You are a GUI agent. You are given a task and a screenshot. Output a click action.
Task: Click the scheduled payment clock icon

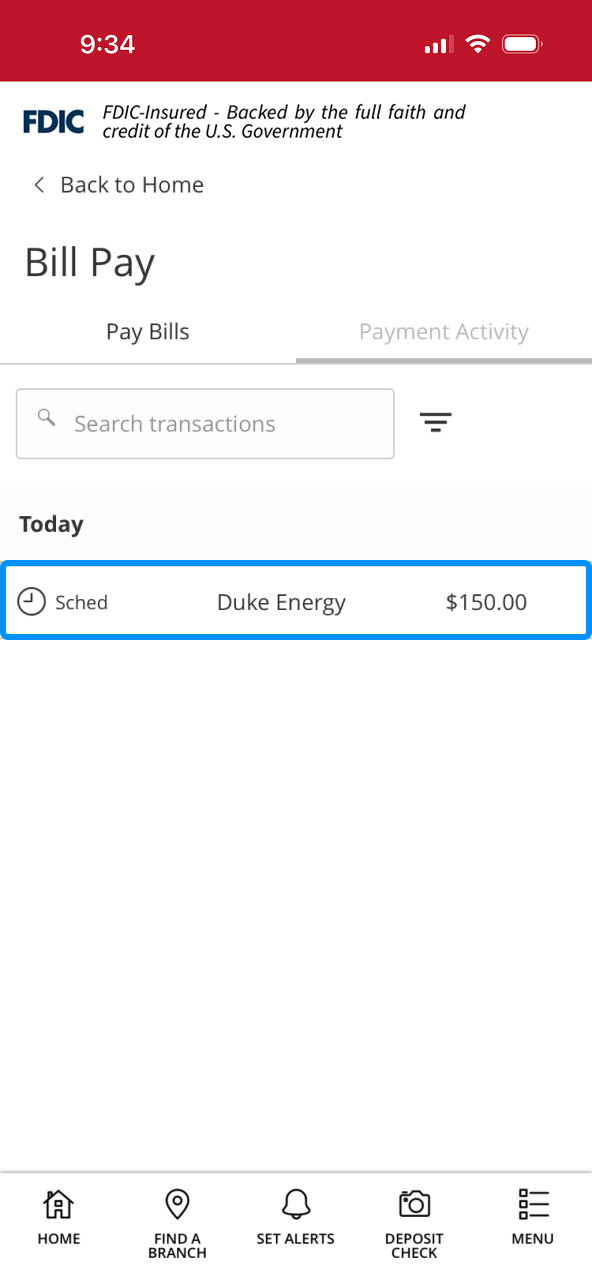click(30, 601)
